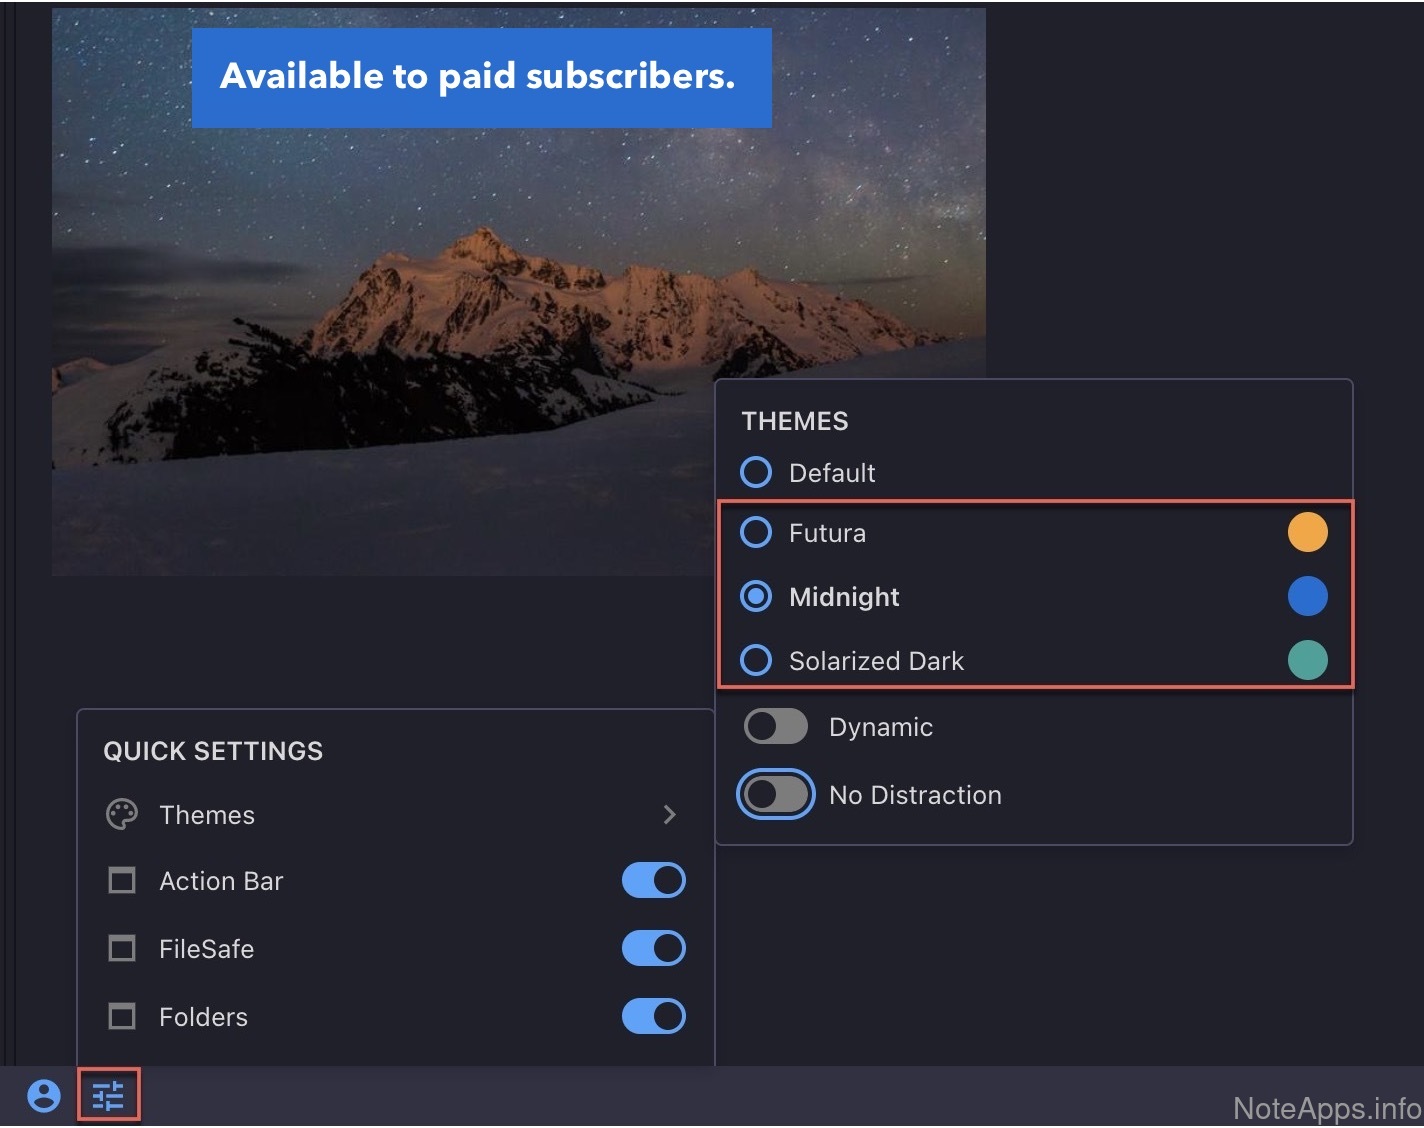Toggle the Action Bar switch off
1424x1128 pixels.
[x=653, y=881]
